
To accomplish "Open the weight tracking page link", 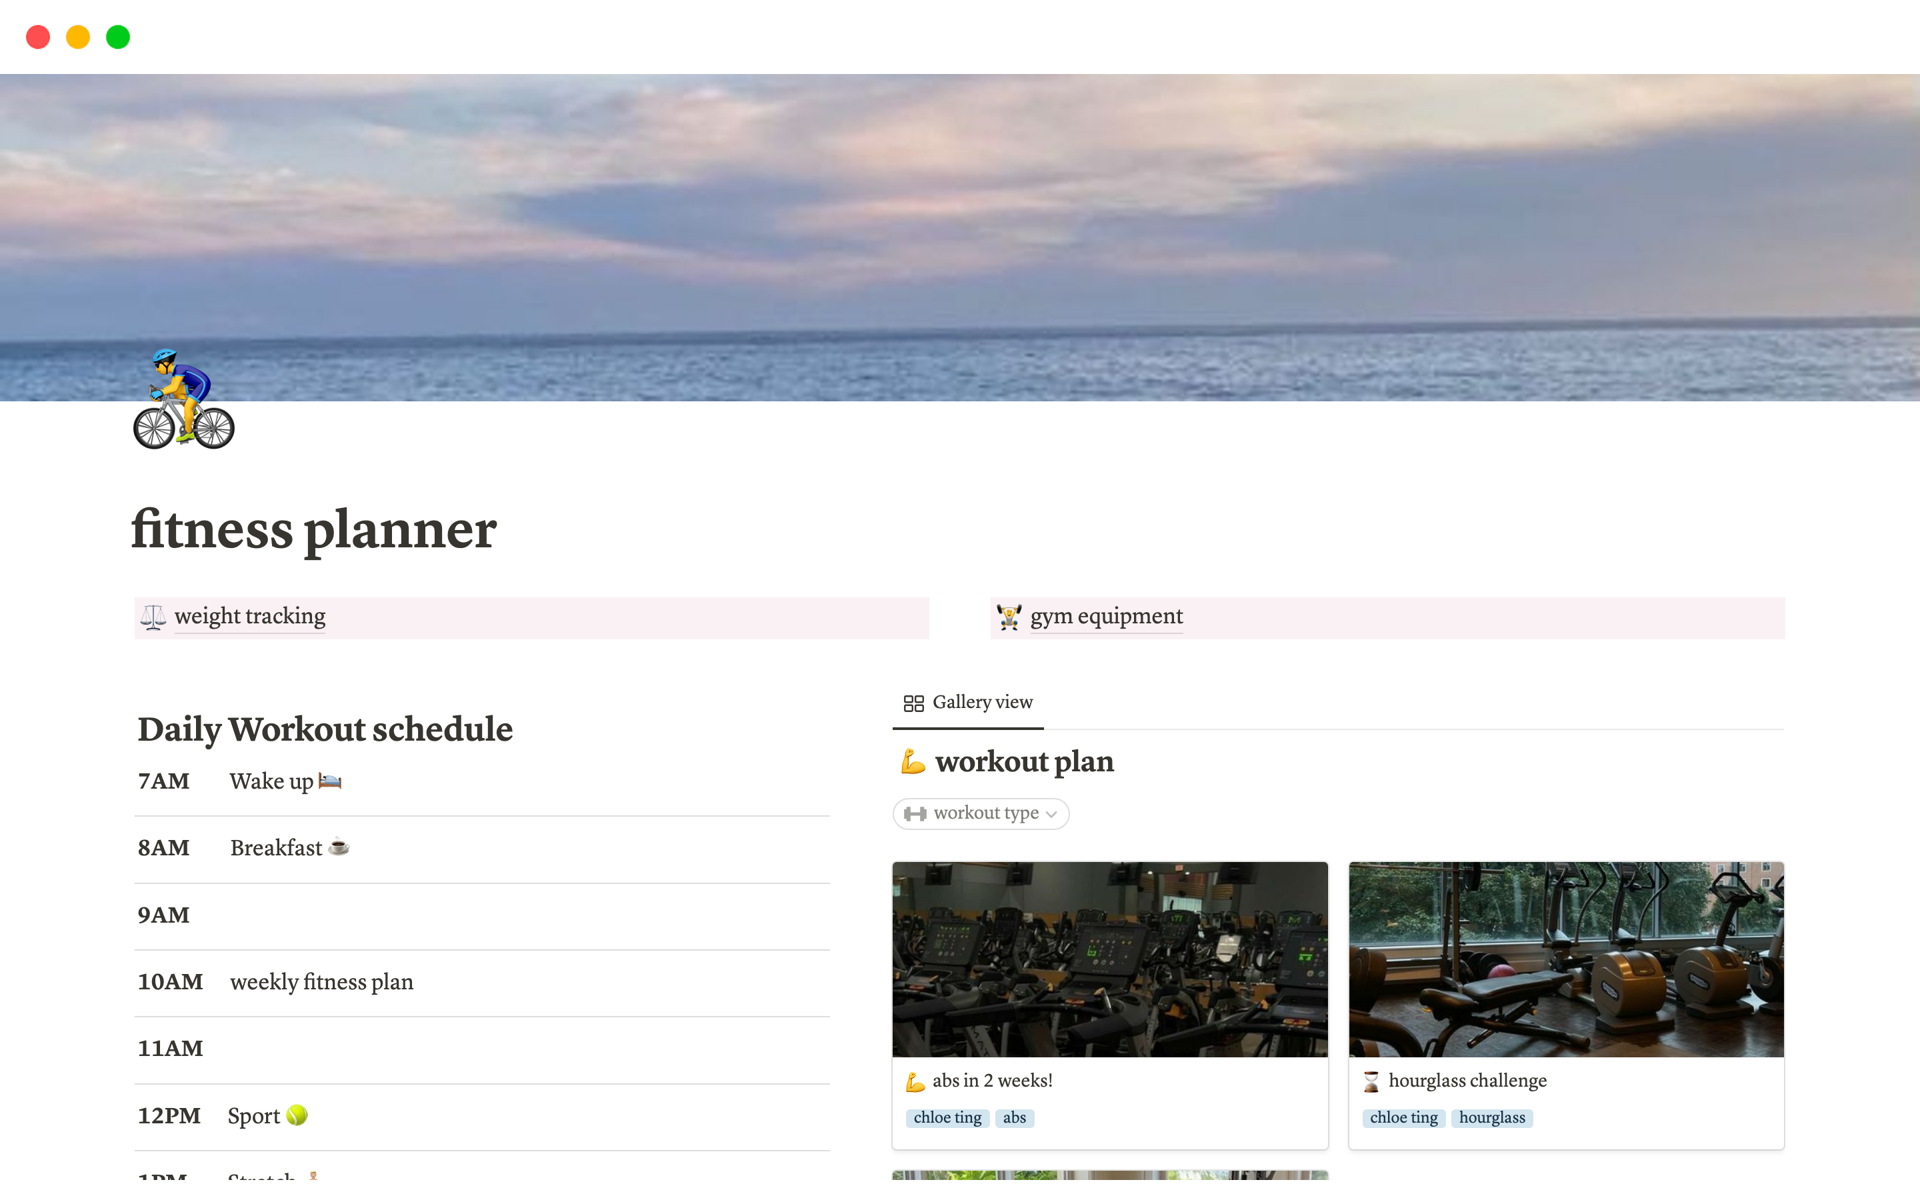I will point(250,616).
